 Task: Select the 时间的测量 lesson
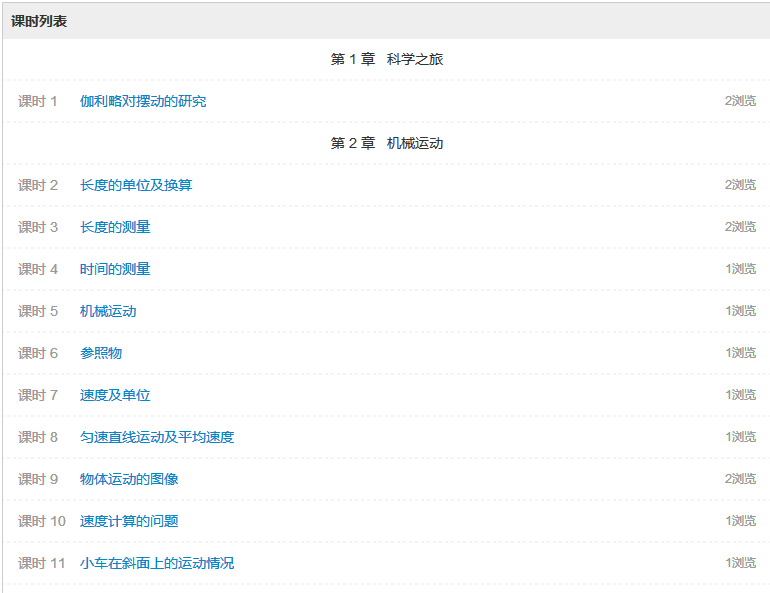pos(115,269)
